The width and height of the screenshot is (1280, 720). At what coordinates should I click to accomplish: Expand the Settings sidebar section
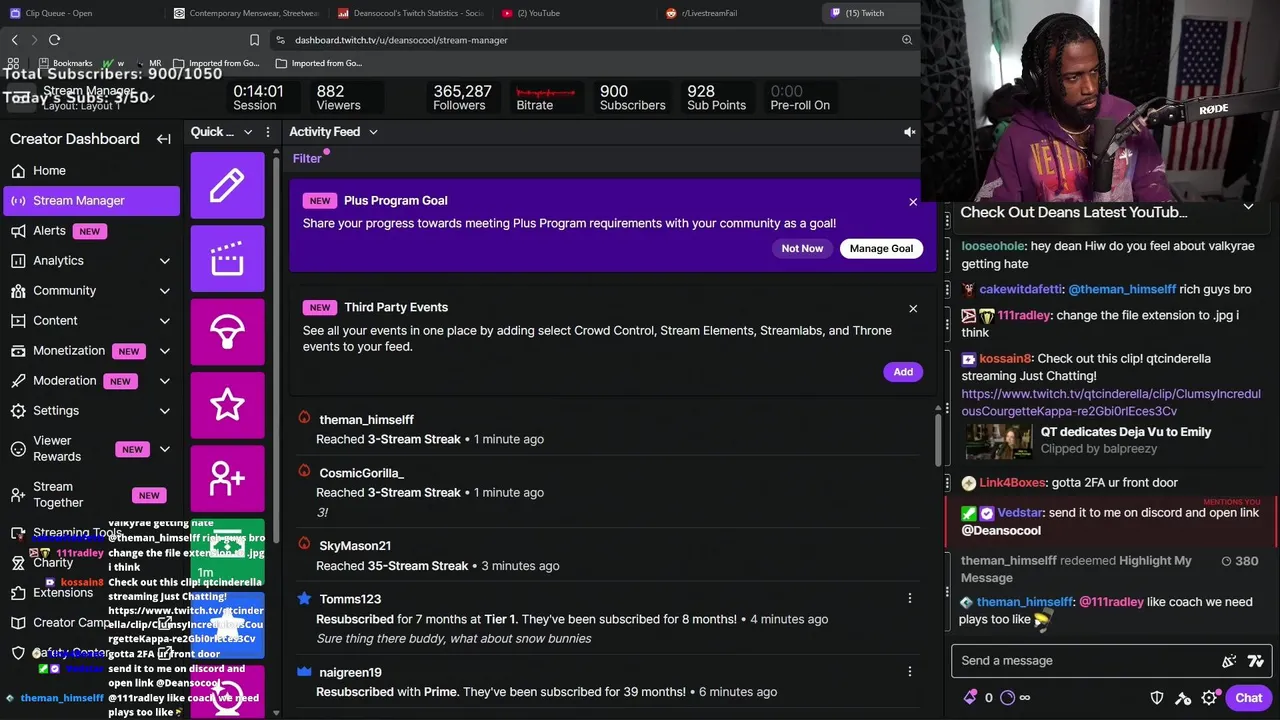164,411
